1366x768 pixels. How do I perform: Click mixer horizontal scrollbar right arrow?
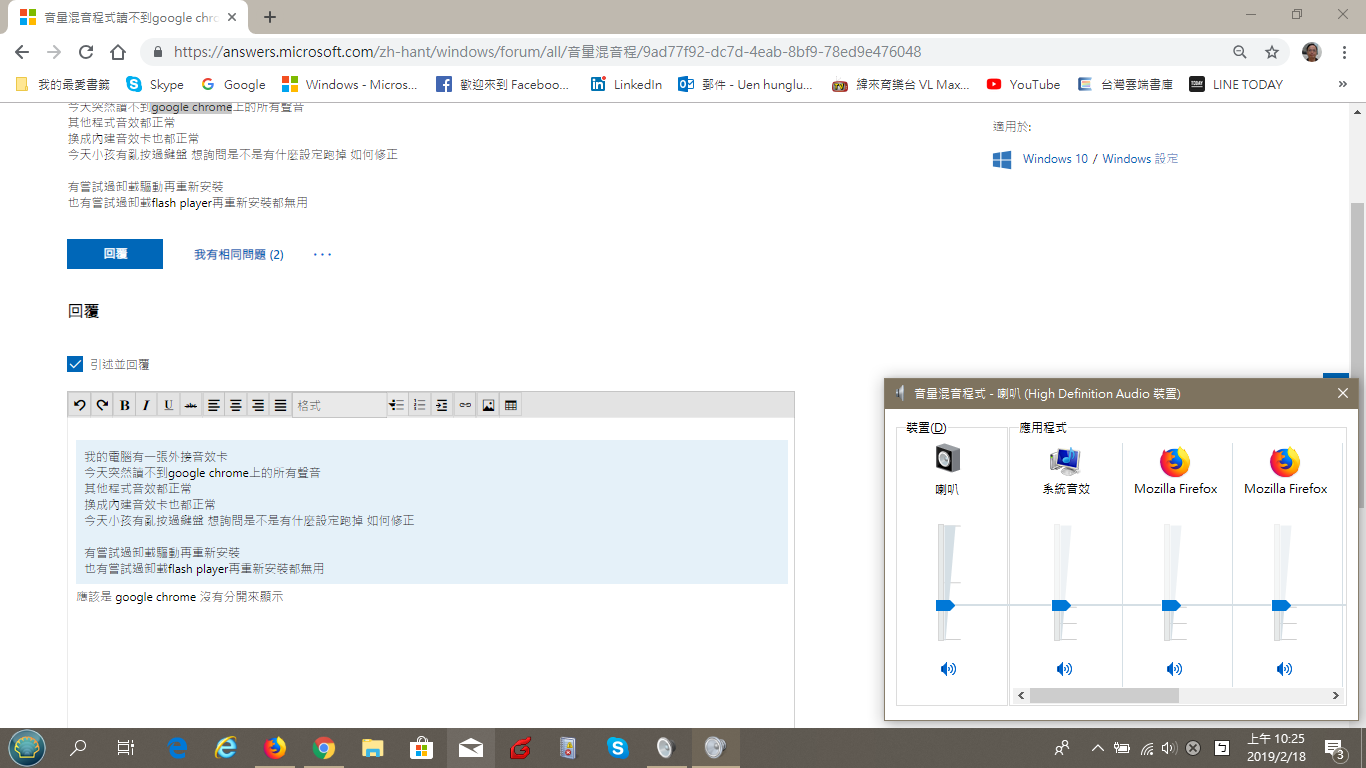(1335, 695)
